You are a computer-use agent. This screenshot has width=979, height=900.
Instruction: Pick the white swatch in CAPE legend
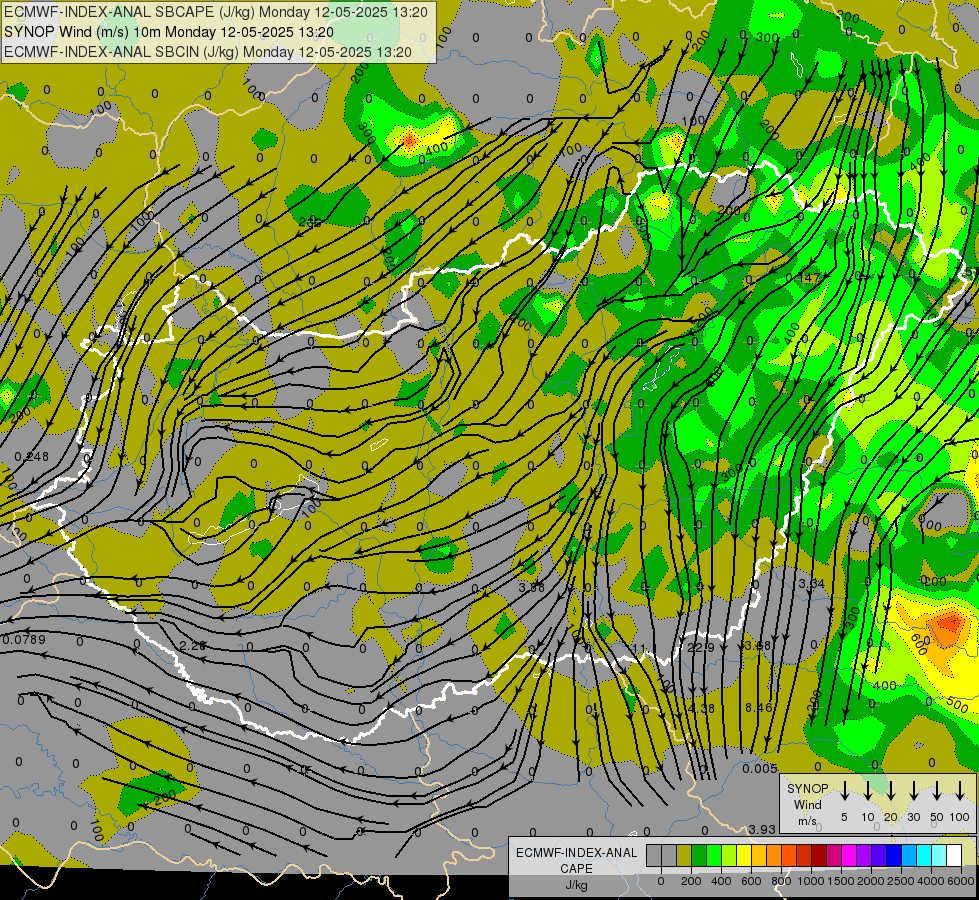pyautogui.click(x=954, y=855)
